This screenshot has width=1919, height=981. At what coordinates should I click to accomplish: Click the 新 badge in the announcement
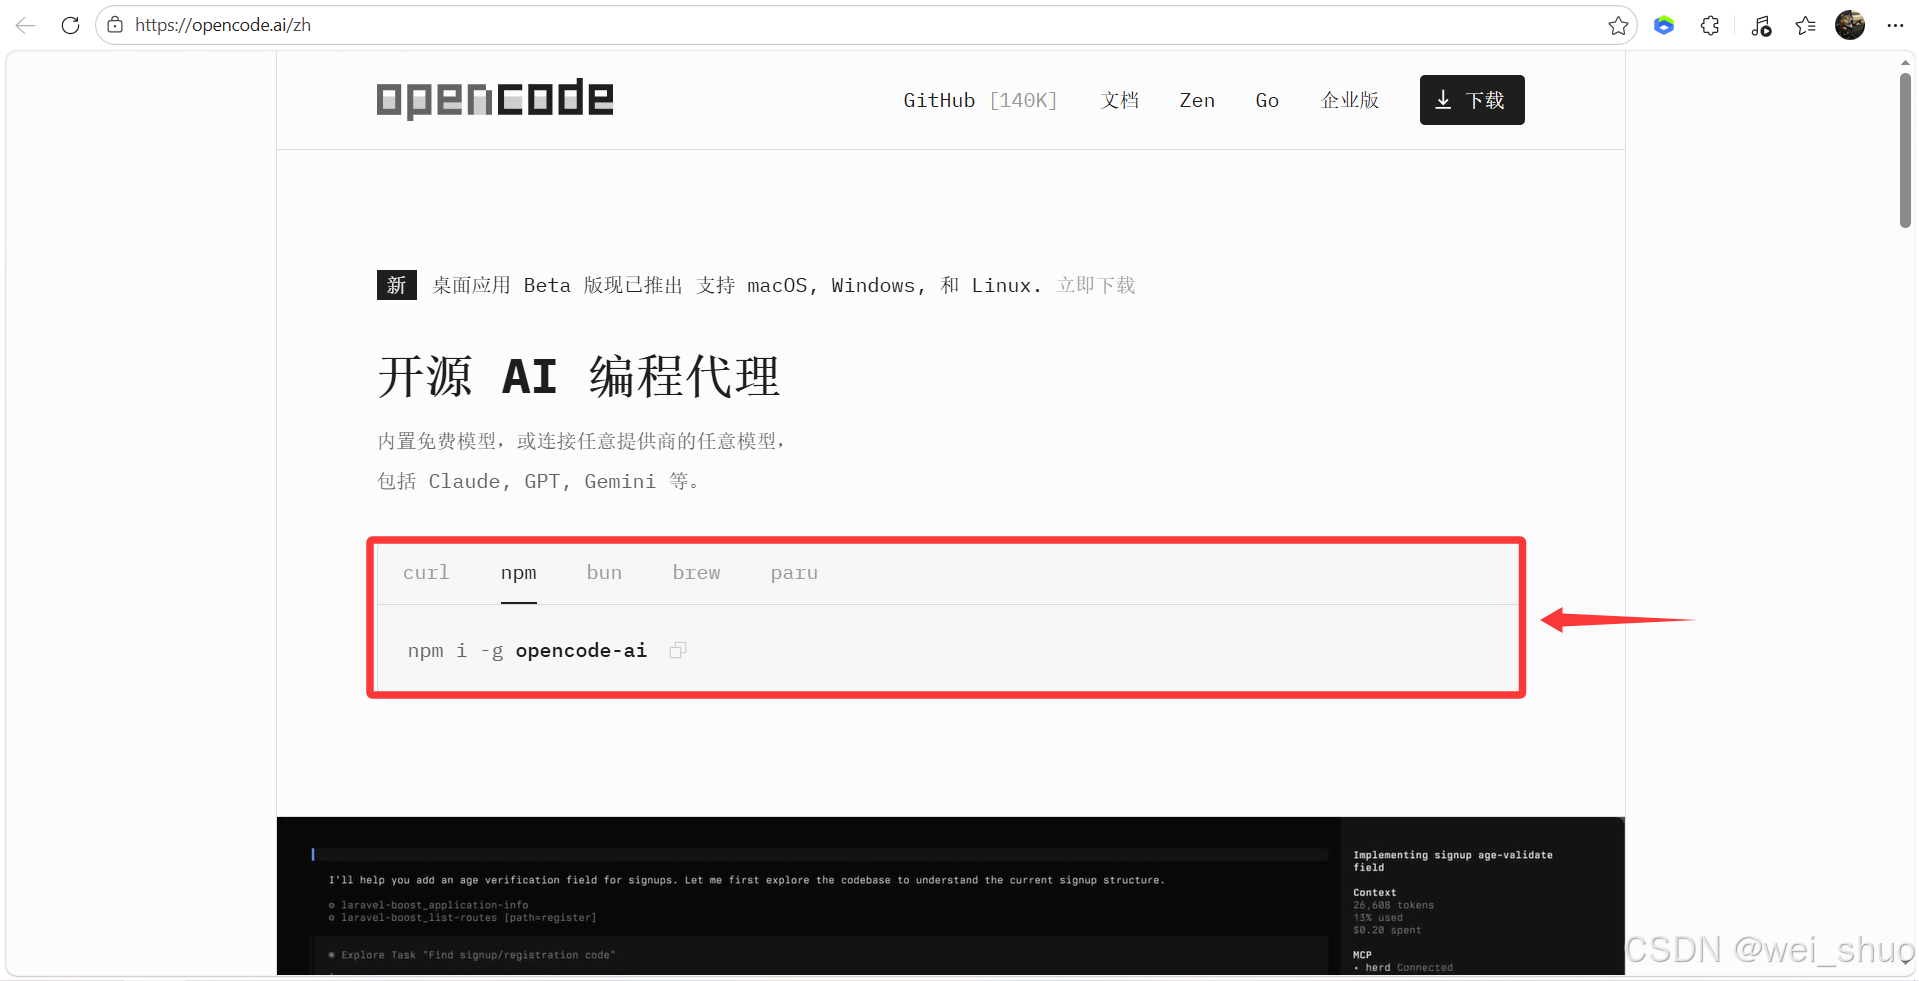pos(397,285)
